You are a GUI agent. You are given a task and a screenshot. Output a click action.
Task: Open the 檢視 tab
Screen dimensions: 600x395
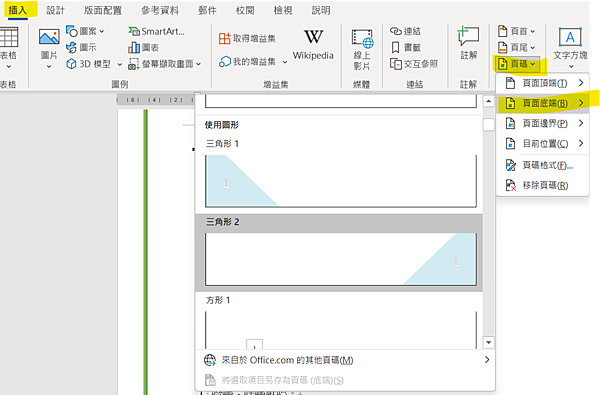[283, 10]
